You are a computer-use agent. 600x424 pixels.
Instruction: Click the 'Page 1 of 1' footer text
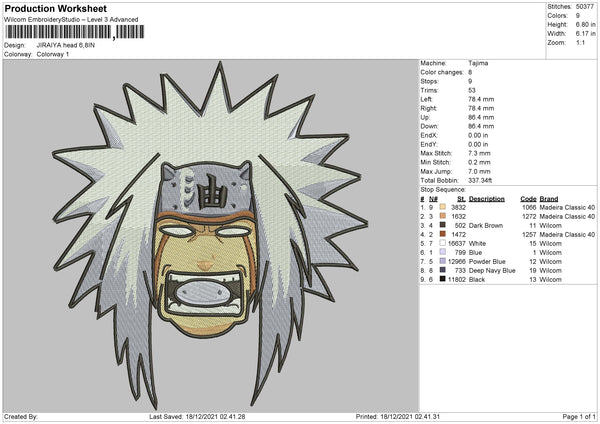[x=579, y=416]
